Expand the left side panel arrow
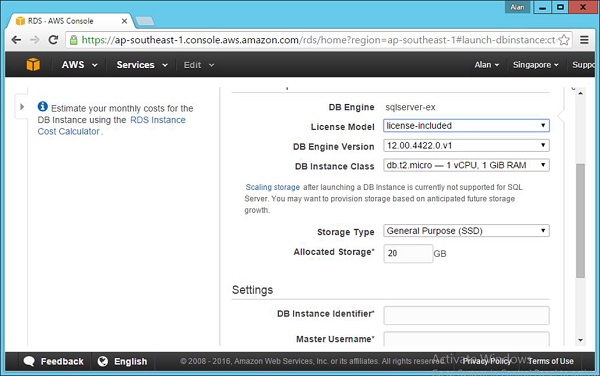The width and height of the screenshot is (600, 376). pos(22,107)
